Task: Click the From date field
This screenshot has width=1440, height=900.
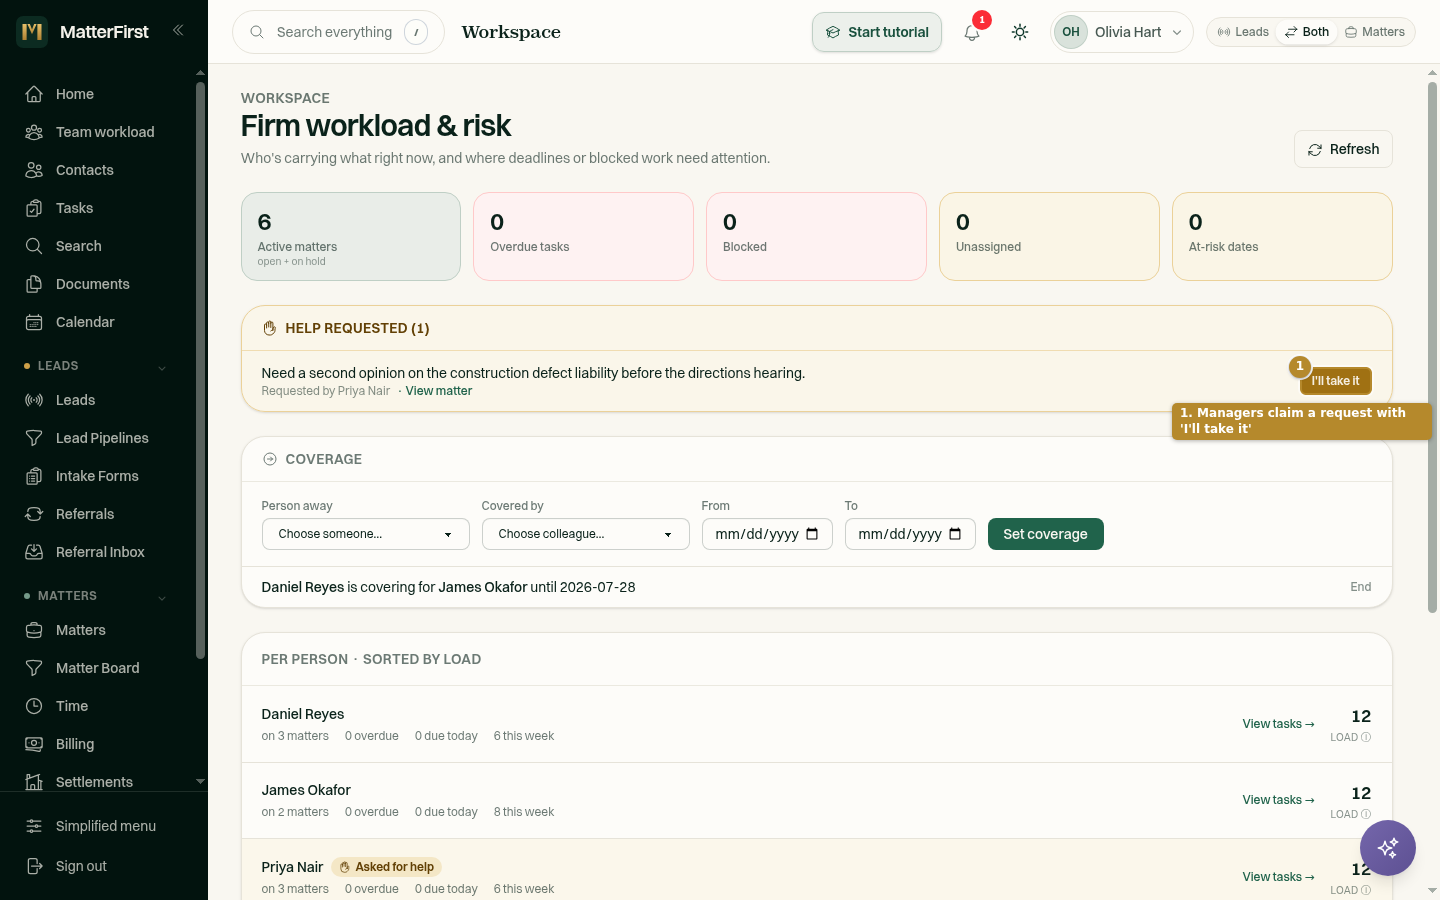Action: [x=767, y=534]
